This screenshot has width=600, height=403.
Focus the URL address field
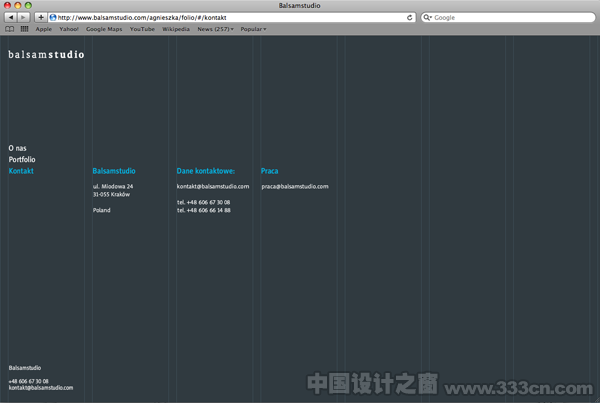pos(231,18)
